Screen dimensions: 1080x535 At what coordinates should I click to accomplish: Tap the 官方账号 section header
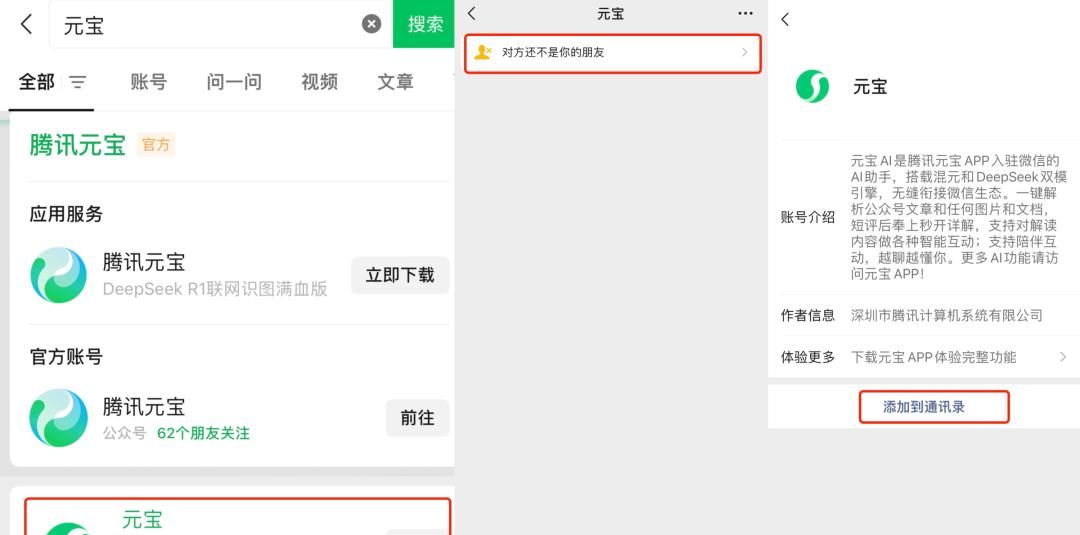click(x=66, y=357)
